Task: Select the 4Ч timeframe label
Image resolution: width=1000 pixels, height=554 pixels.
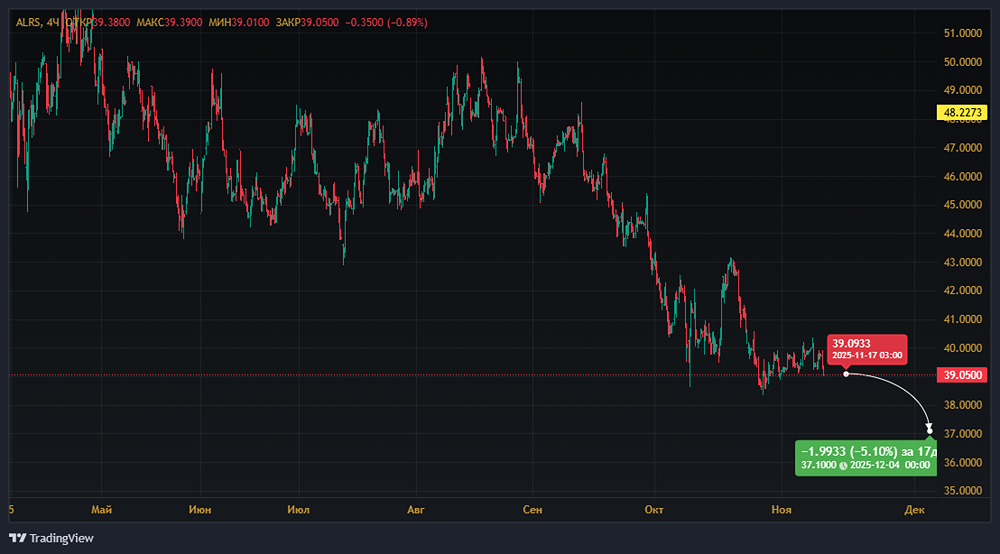Action: [x=55, y=21]
